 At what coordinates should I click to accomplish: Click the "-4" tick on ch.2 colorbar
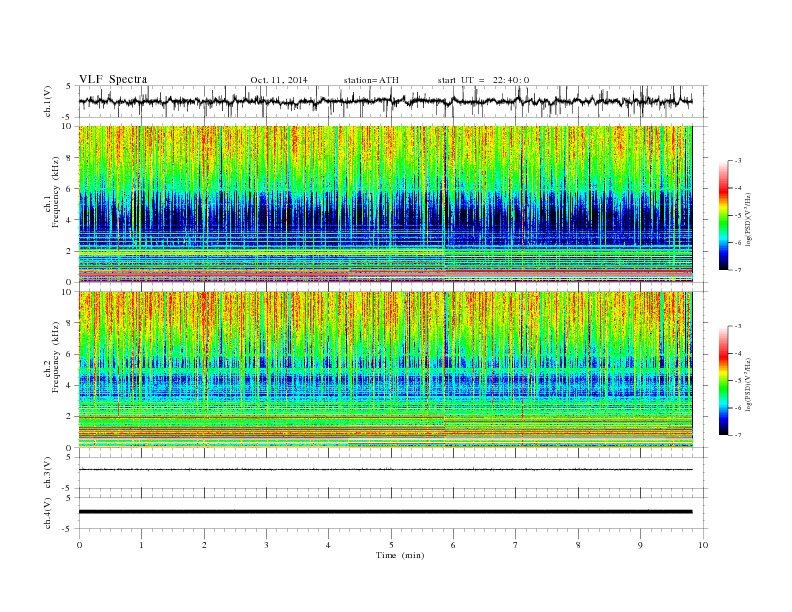click(737, 353)
